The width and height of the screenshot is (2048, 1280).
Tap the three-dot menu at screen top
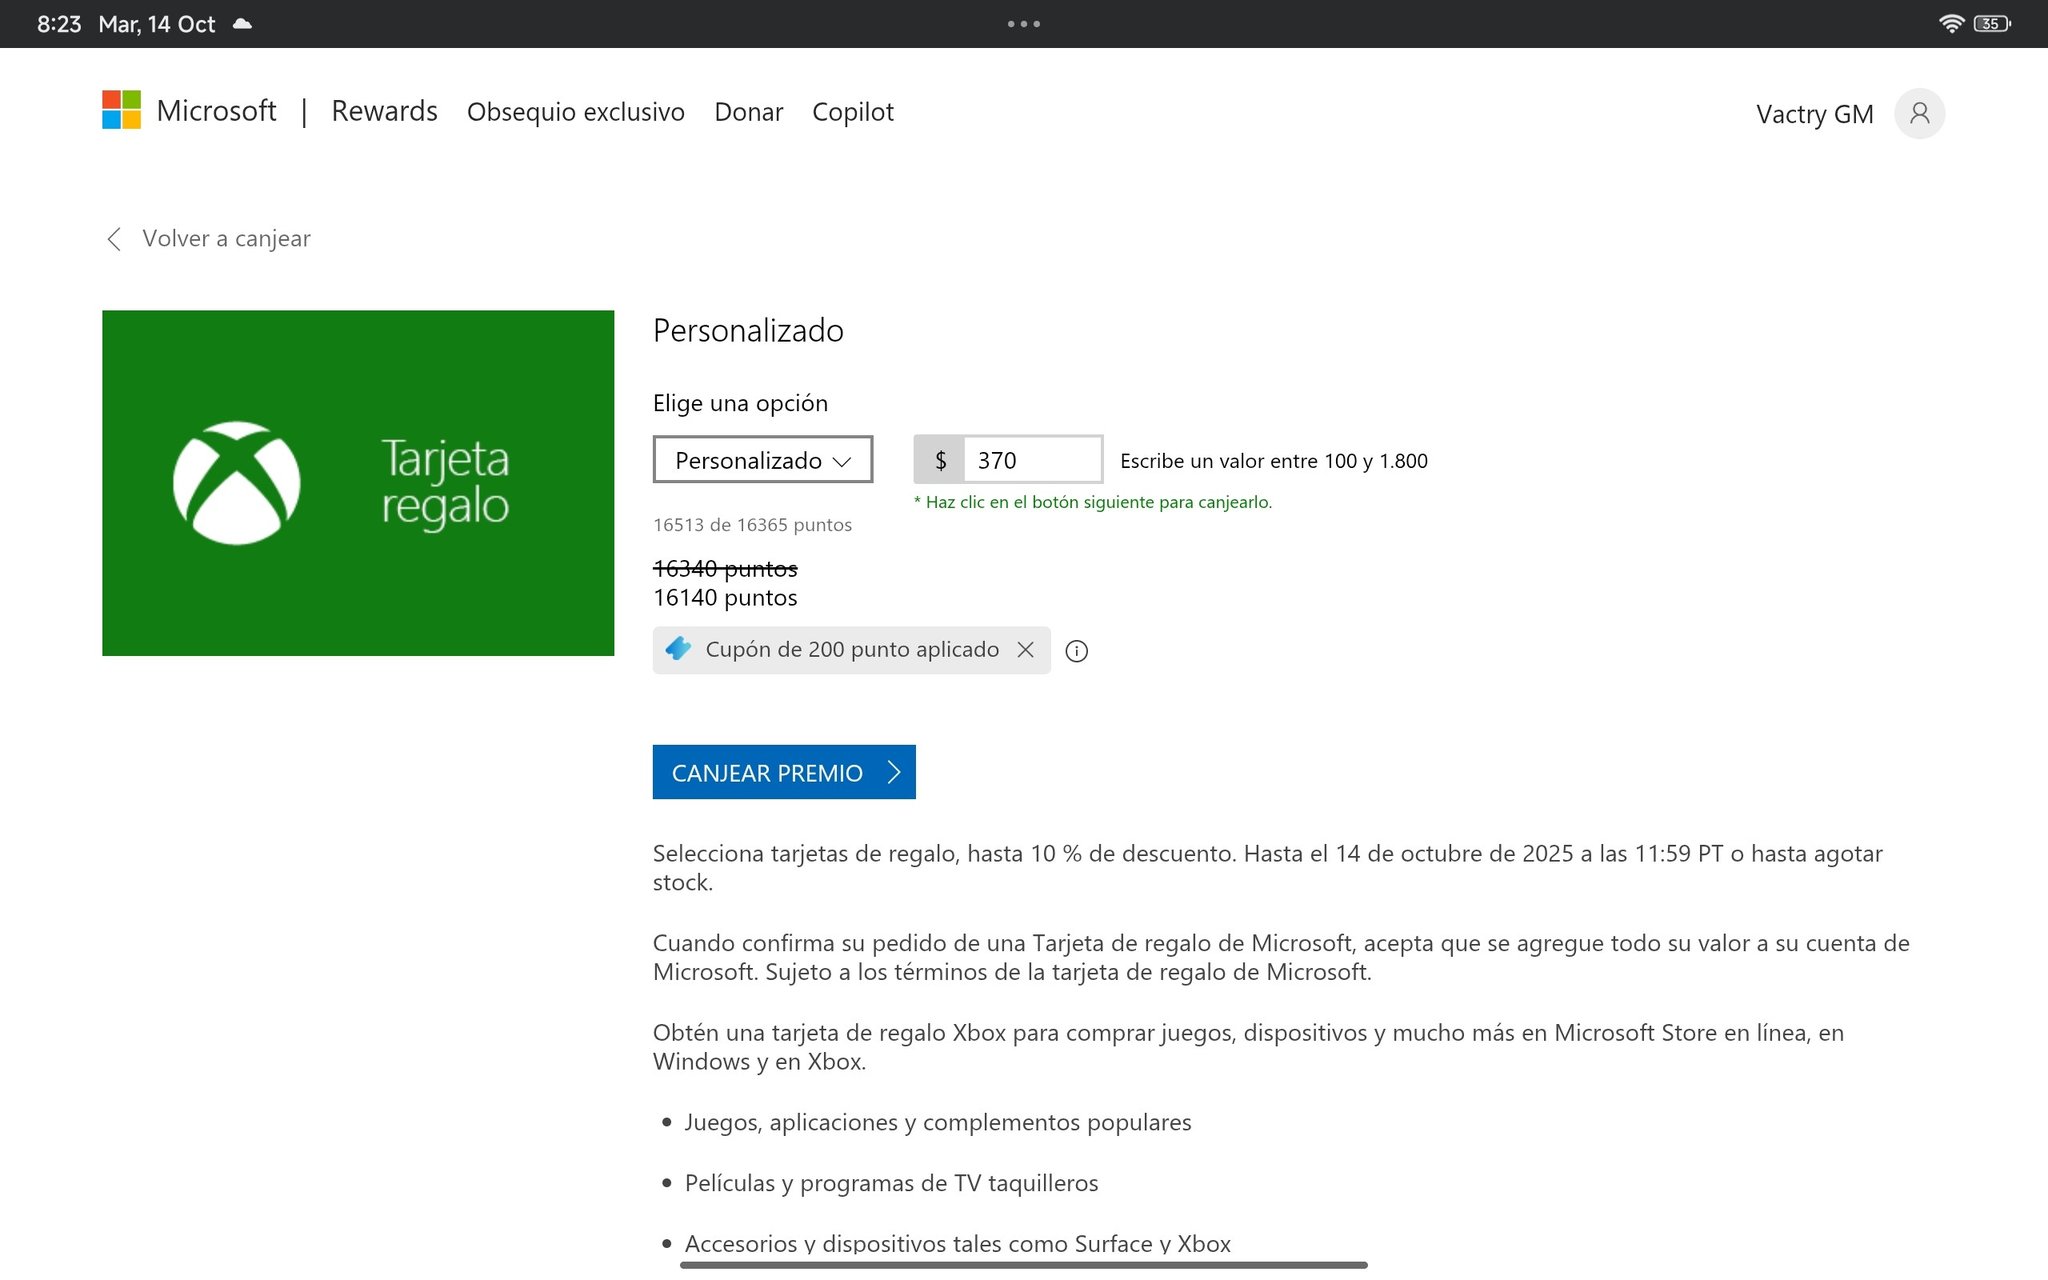click(1024, 24)
